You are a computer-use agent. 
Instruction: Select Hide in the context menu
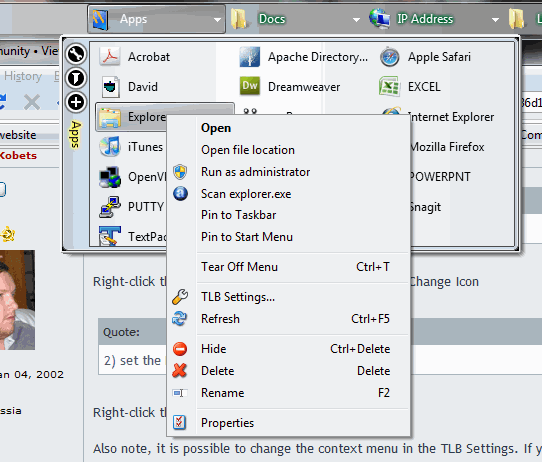coord(288,349)
